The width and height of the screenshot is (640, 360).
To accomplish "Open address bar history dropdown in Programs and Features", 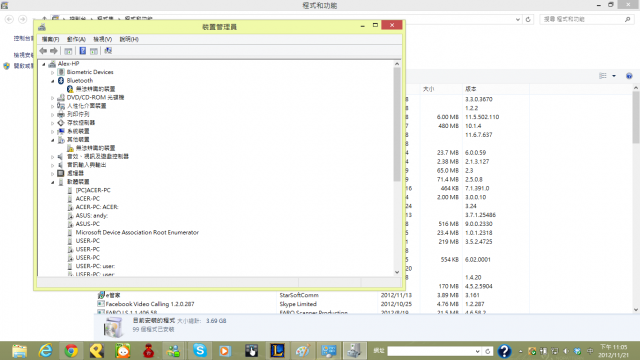I will (x=518, y=19).
